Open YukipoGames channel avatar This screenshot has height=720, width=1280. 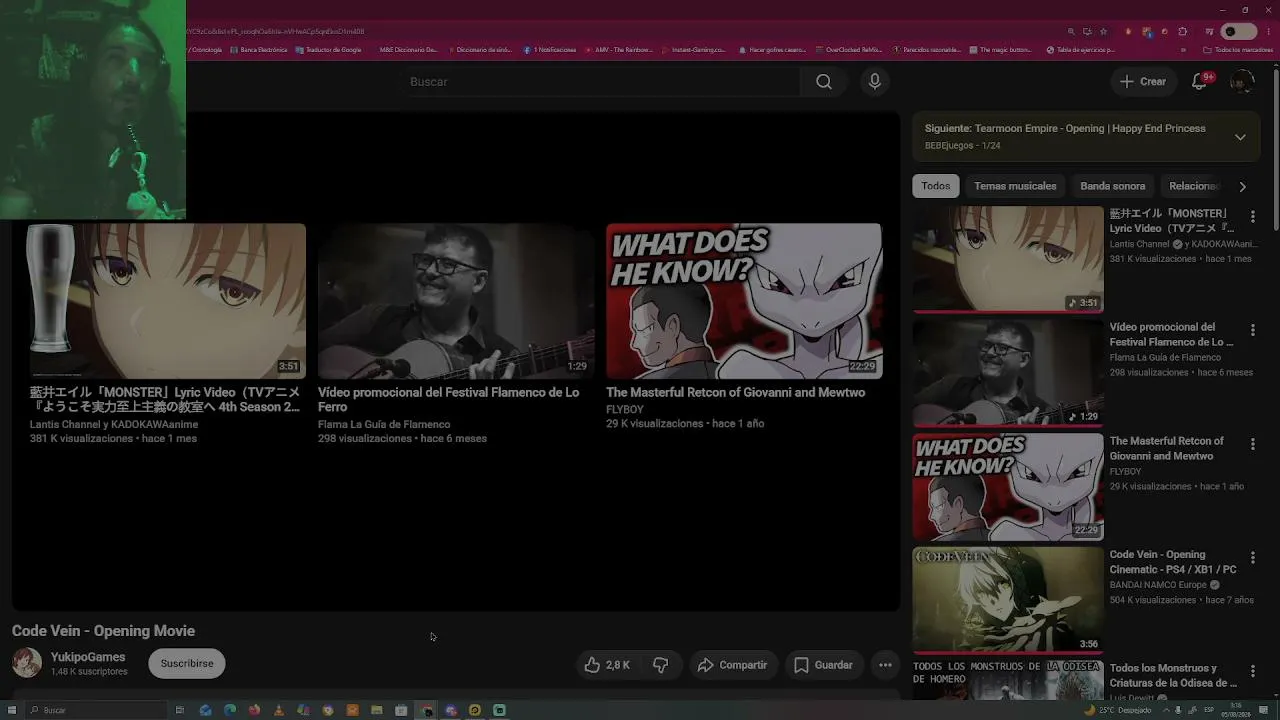[27, 663]
